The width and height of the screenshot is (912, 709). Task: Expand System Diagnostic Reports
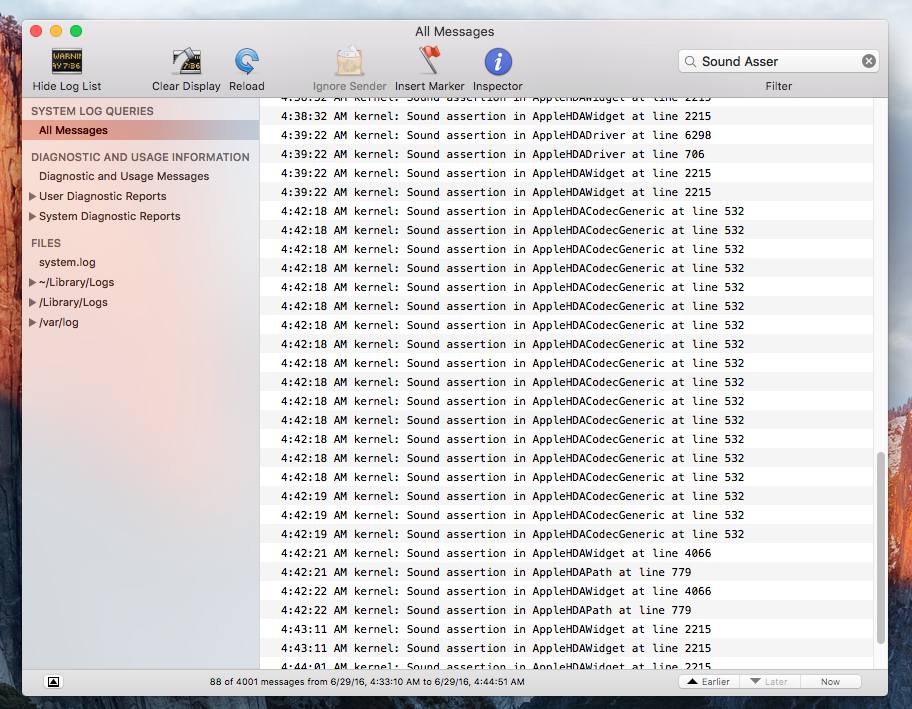point(33,216)
